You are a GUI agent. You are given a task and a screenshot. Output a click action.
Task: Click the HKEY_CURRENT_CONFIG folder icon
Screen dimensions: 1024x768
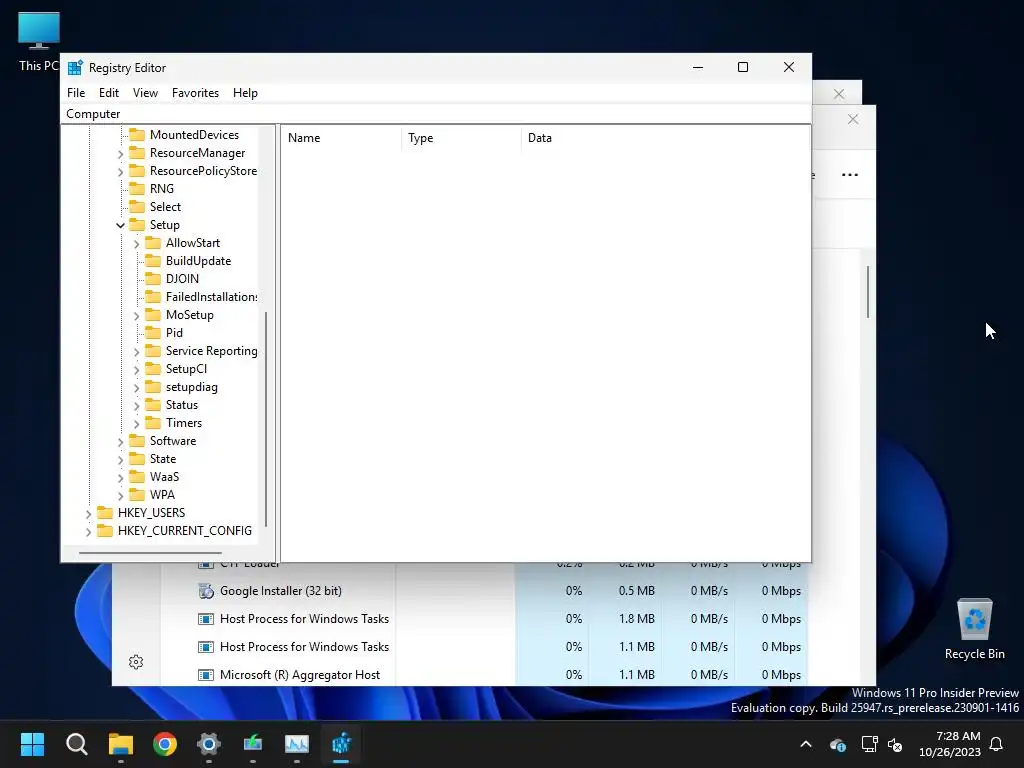tap(105, 530)
